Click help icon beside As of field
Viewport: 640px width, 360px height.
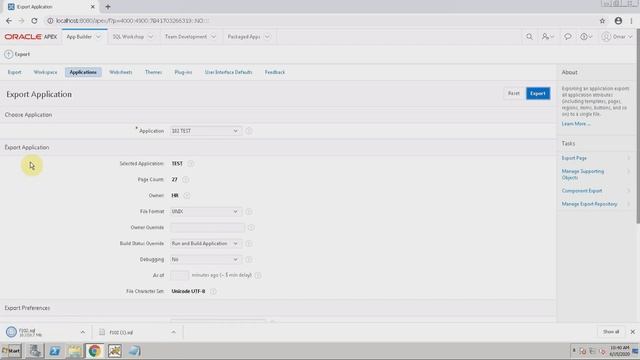[258, 276]
